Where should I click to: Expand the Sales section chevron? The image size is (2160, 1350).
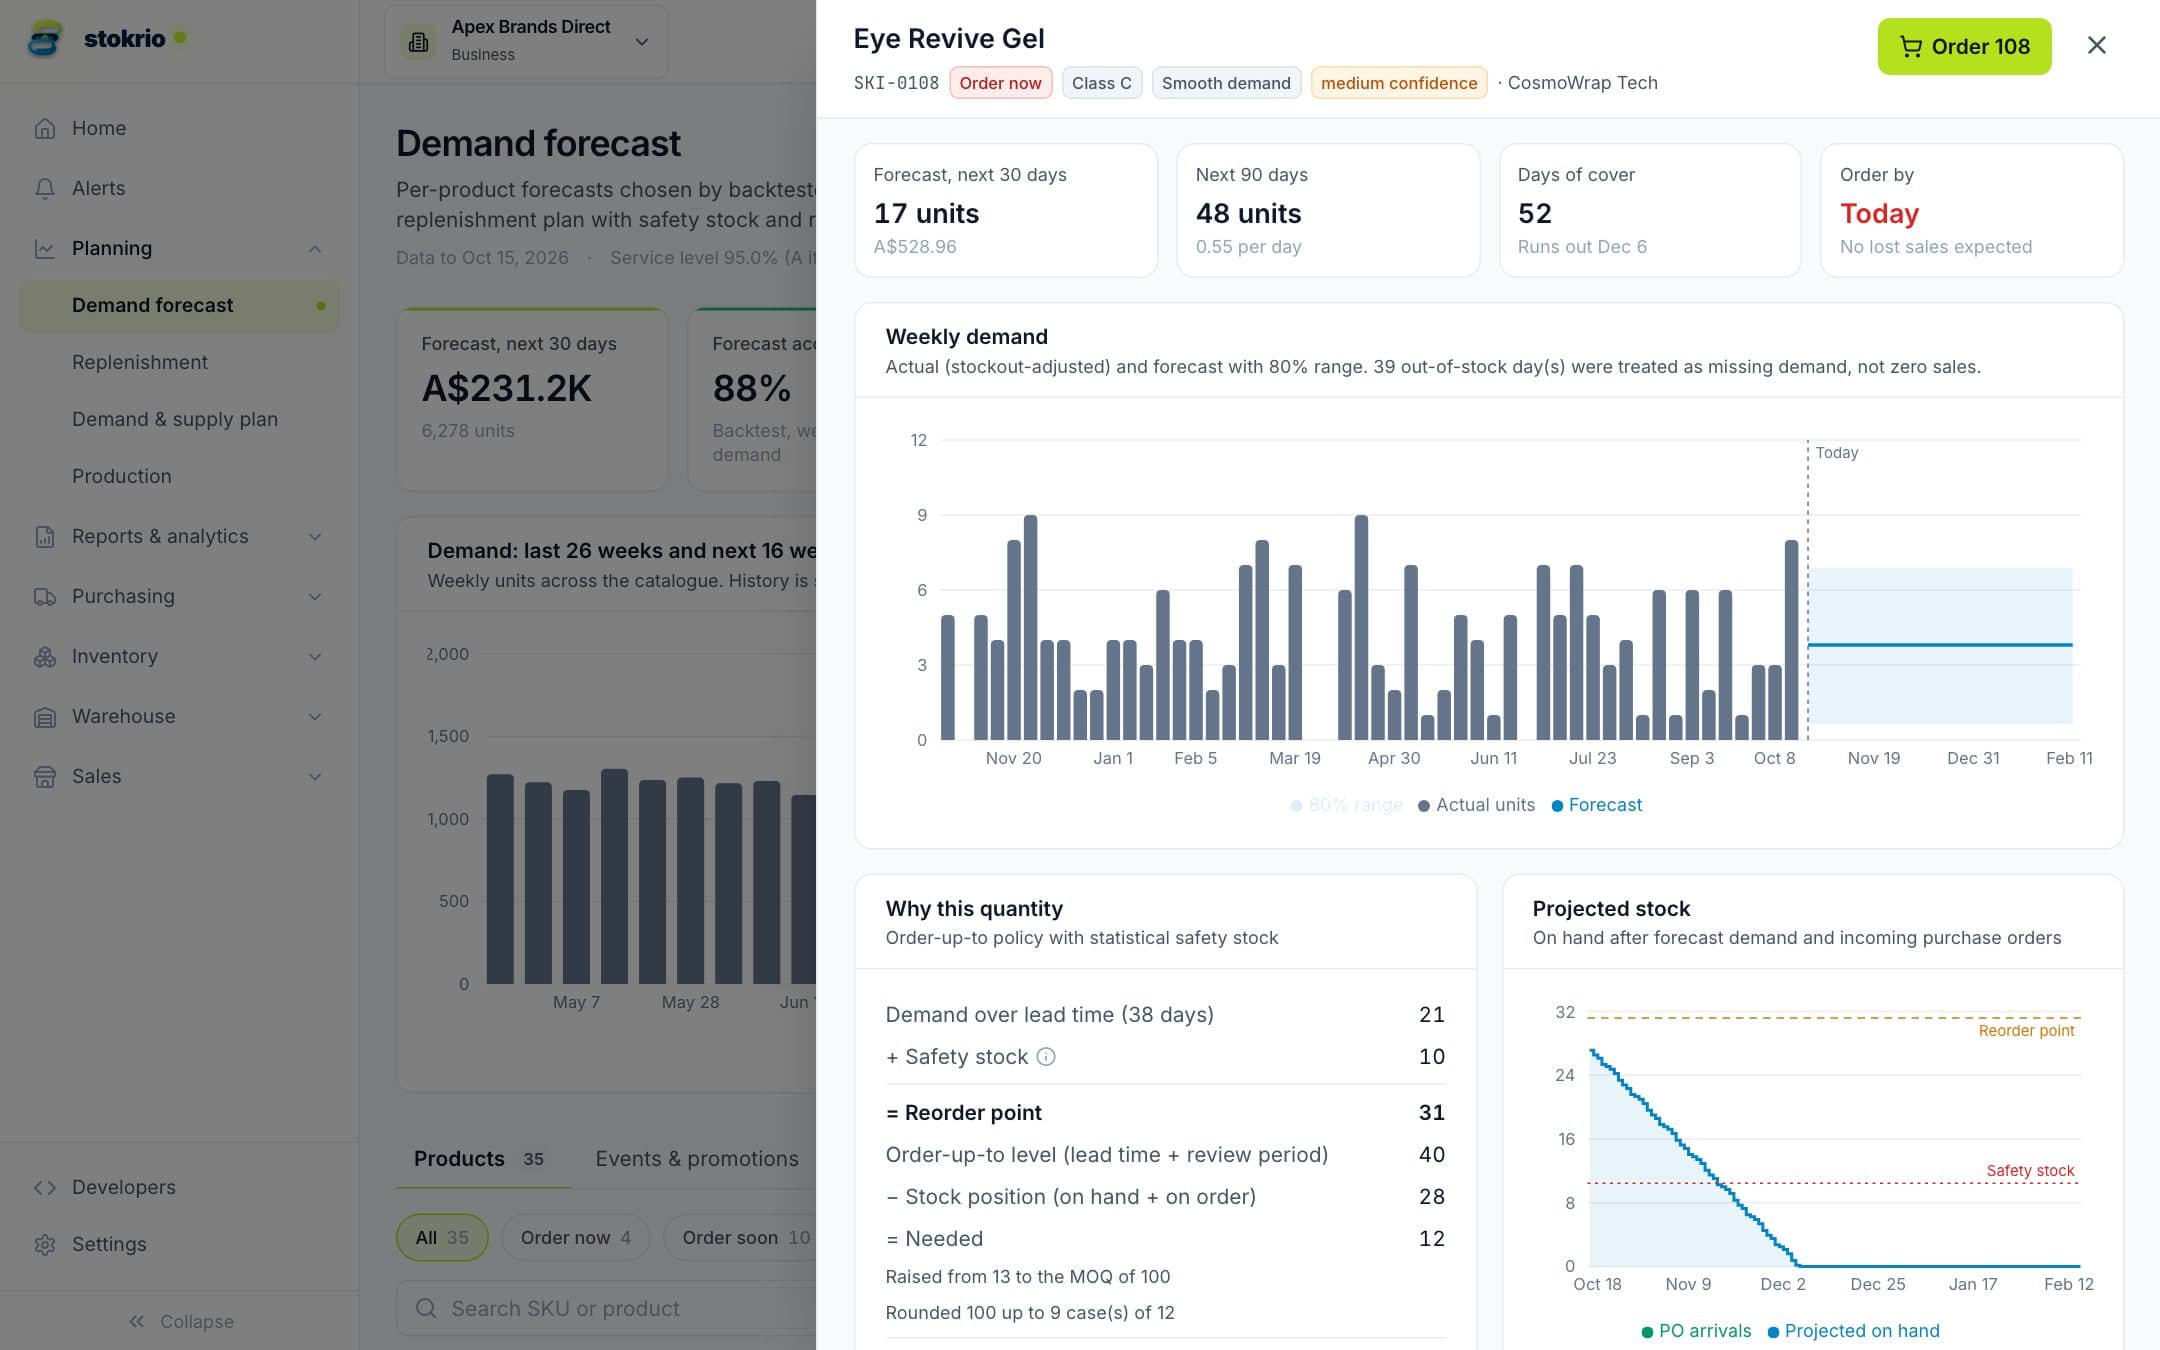(x=315, y=776)
